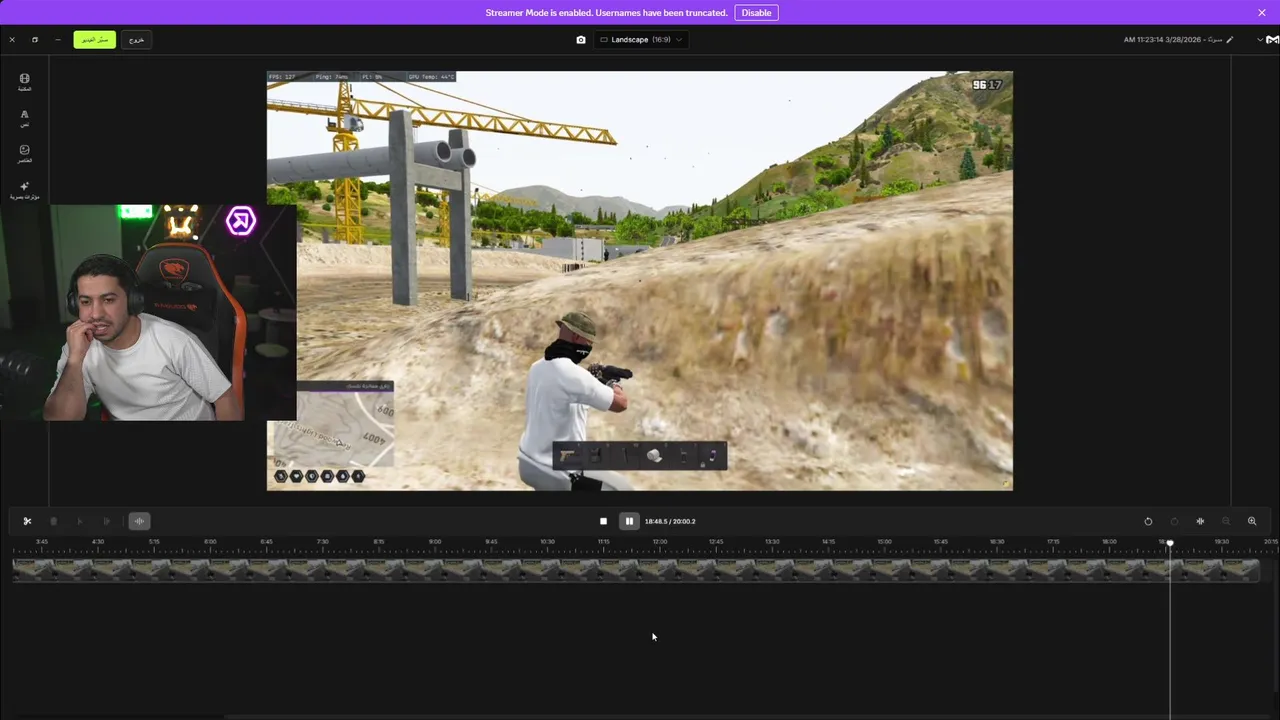
Task: Open the Landscape (16:9) aspect ratio dropdown
Action: [x=641, y=40]
